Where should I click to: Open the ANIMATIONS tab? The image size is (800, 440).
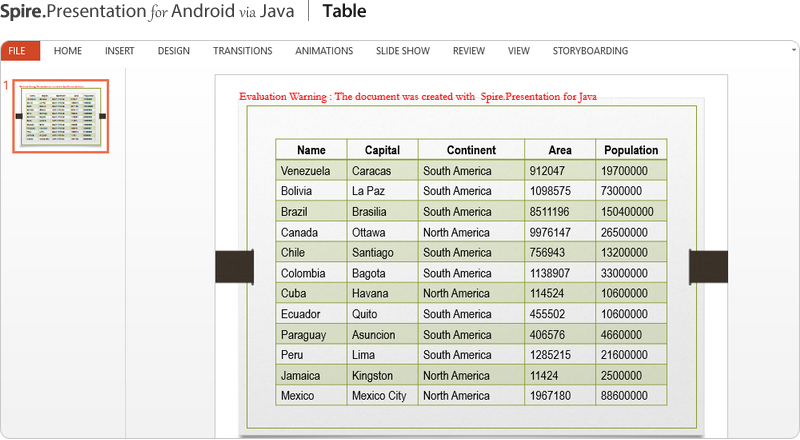click(323, 51)
